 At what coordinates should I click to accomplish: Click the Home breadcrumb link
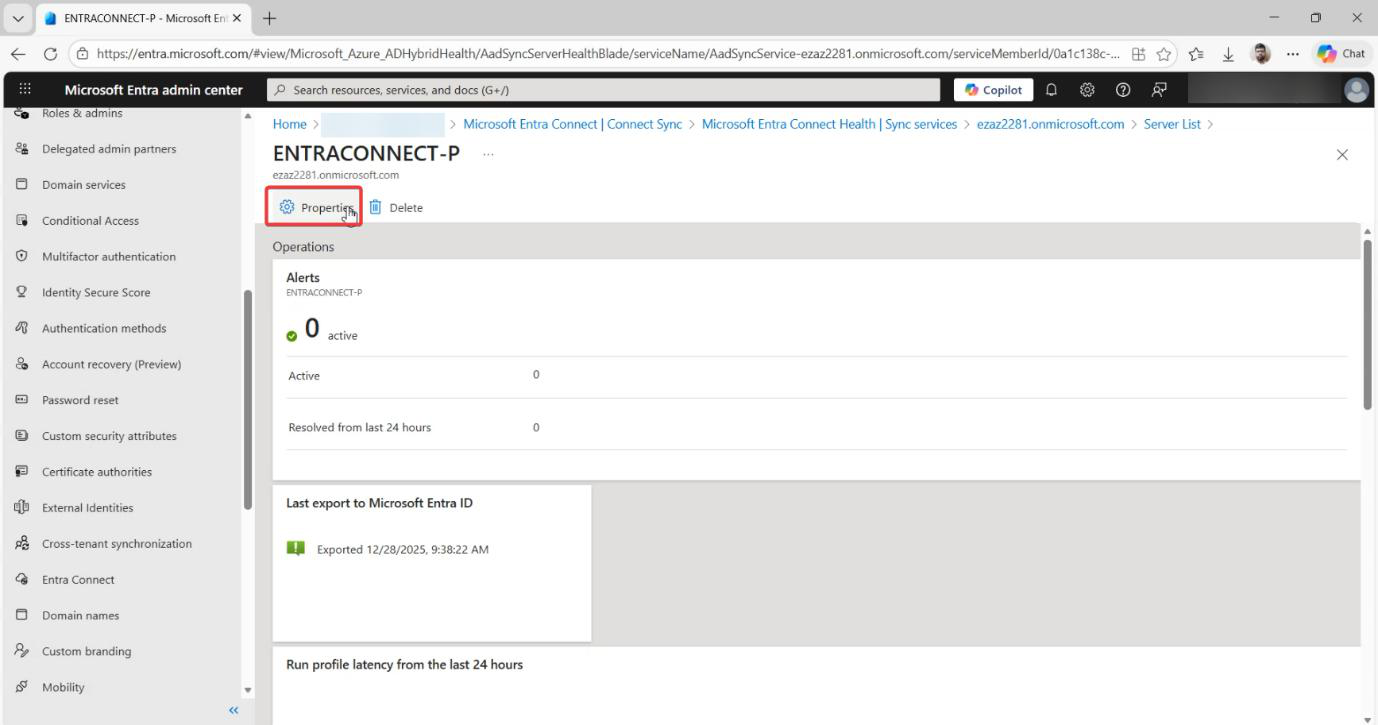290,124
